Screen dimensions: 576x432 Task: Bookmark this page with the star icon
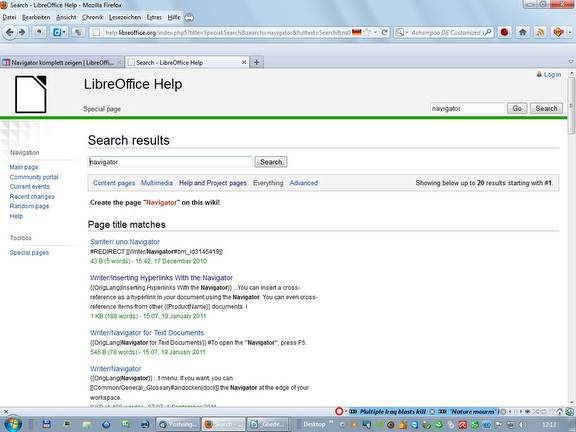(x=367, y=32)
